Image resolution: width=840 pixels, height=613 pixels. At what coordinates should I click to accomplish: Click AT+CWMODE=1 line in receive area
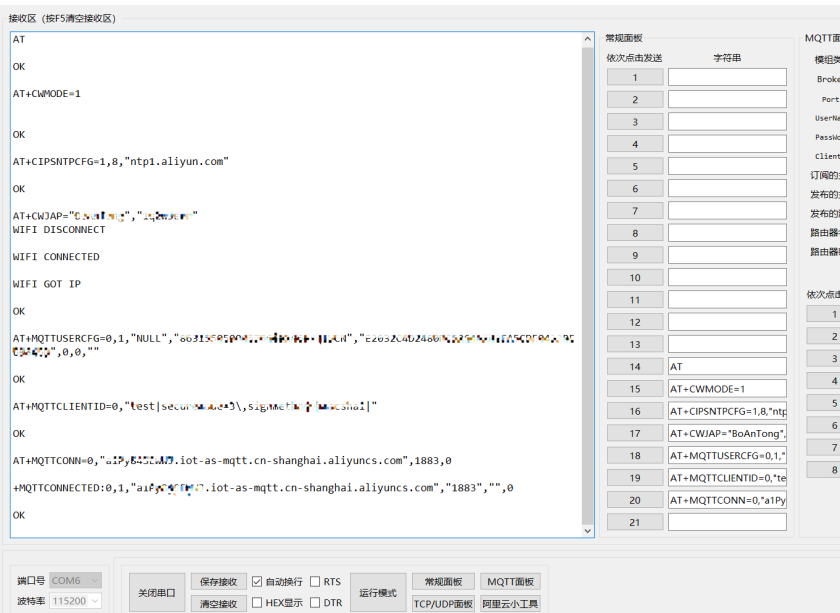[x=47, y=94]
